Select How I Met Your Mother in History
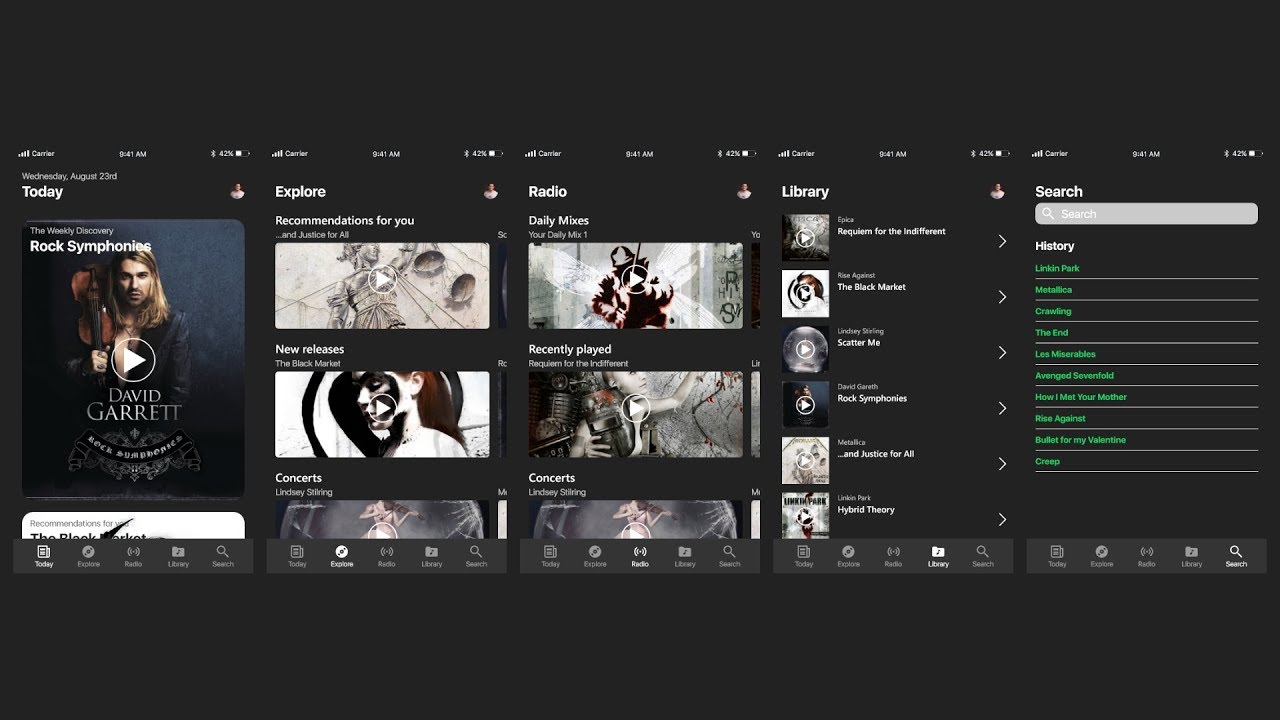 point(1081,397)
